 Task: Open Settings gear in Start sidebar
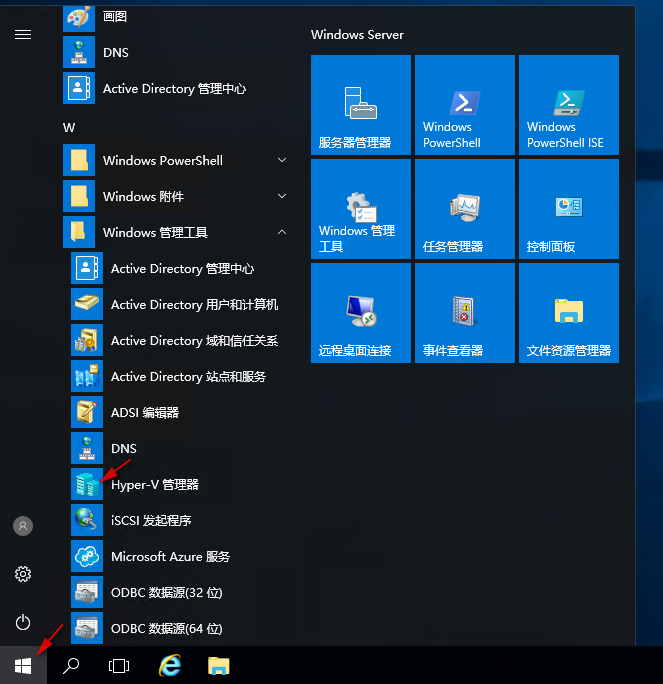tap(23, 574)
